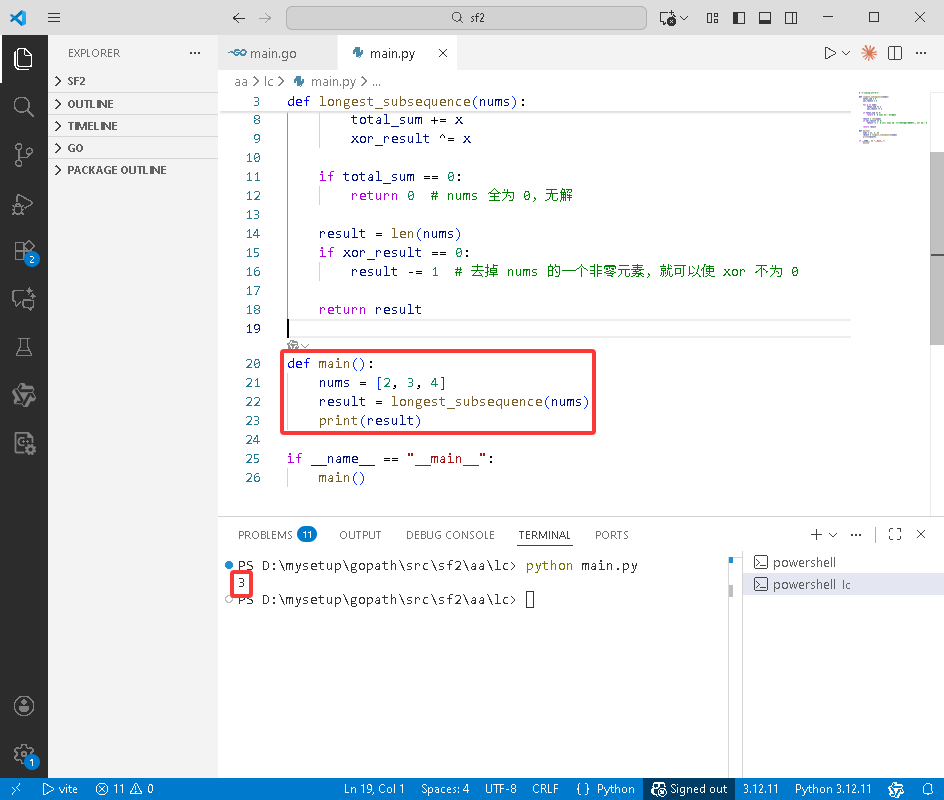Image resolution: width=944 pixels, height=800 pixels.
Task: Expand the SF2 folder section
Action: (x=132, y=81)
